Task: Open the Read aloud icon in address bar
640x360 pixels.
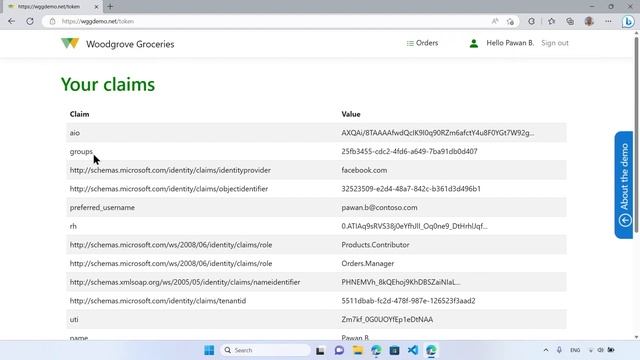Action: (x=495, y=21)
